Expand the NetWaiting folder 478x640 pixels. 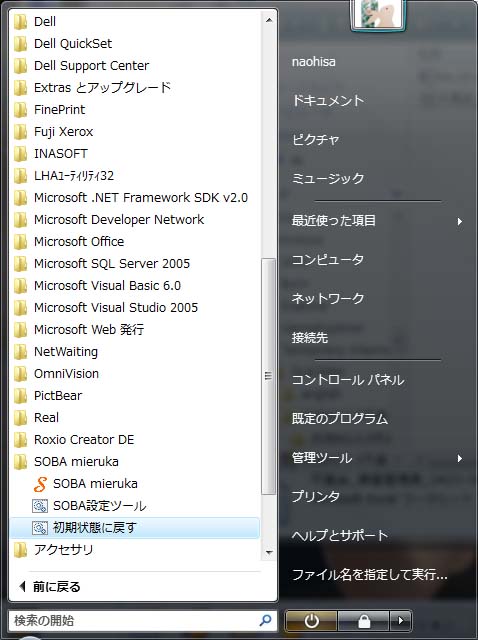click(x=66, y=352)
